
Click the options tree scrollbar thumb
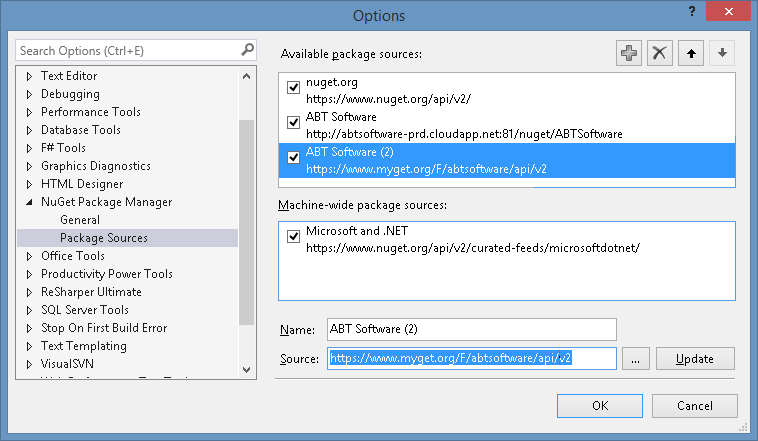[x=247, y=222]
